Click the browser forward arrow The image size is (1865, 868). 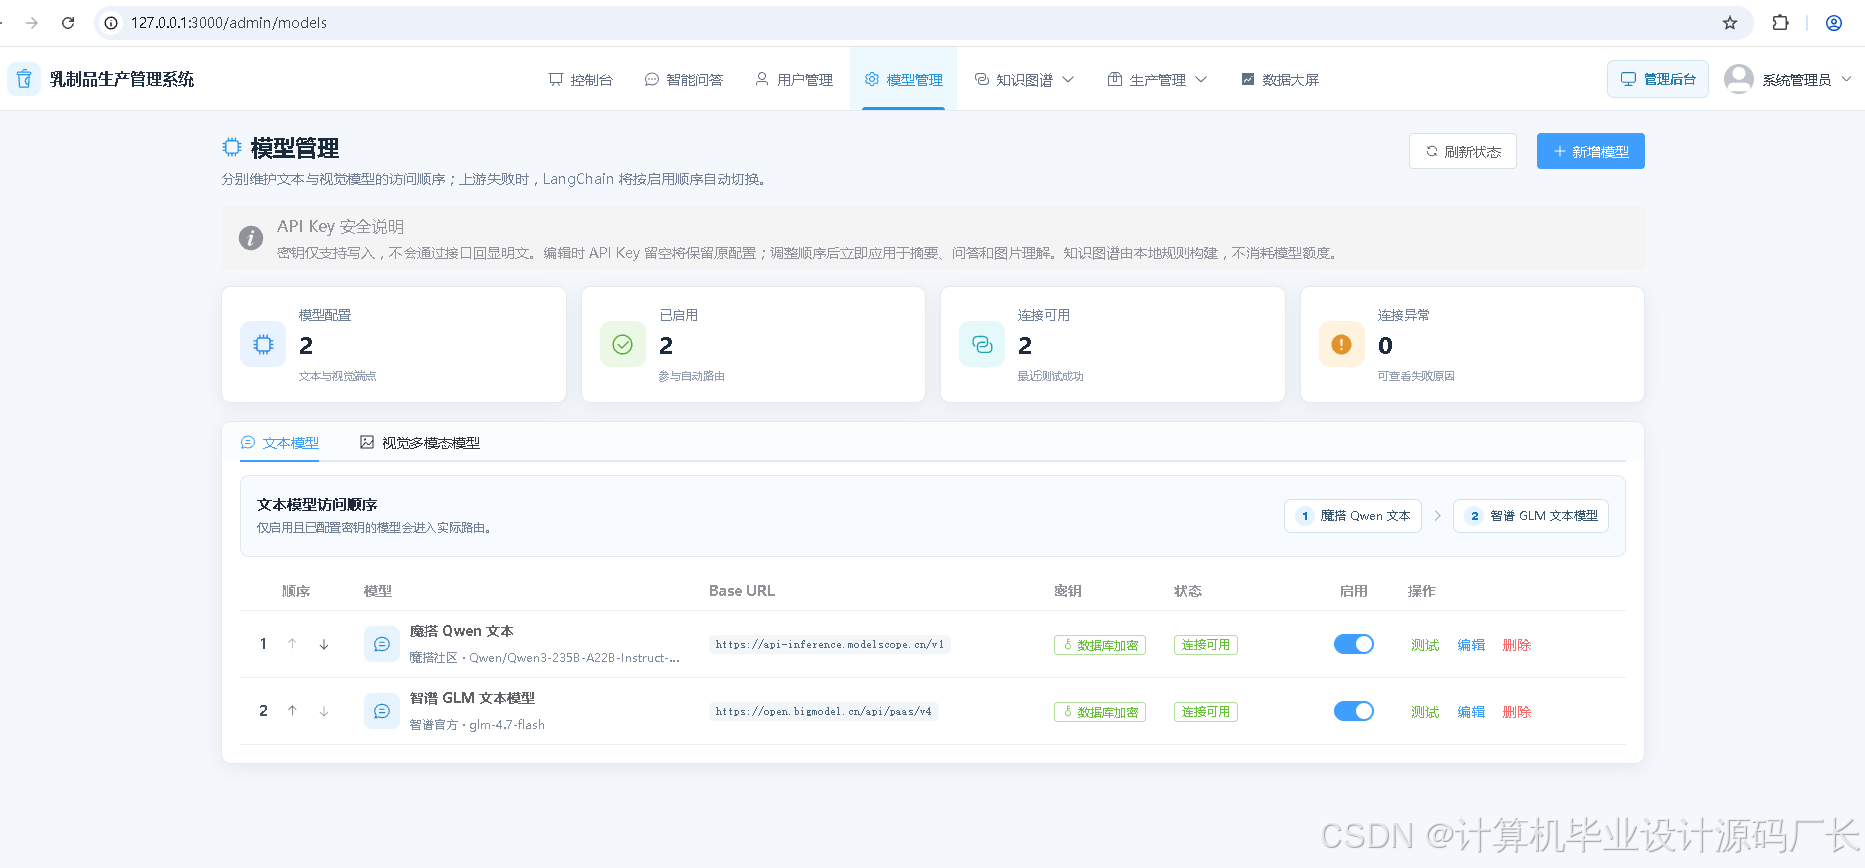32,23
